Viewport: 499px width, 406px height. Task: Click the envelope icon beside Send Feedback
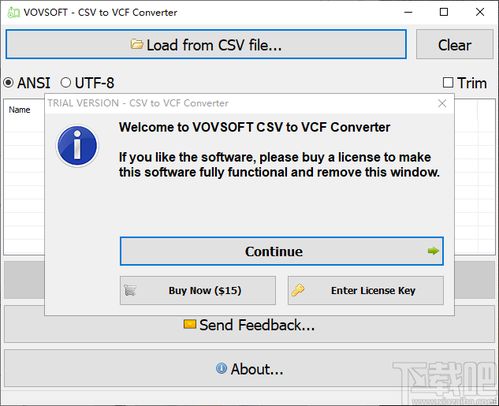[190, 324]
